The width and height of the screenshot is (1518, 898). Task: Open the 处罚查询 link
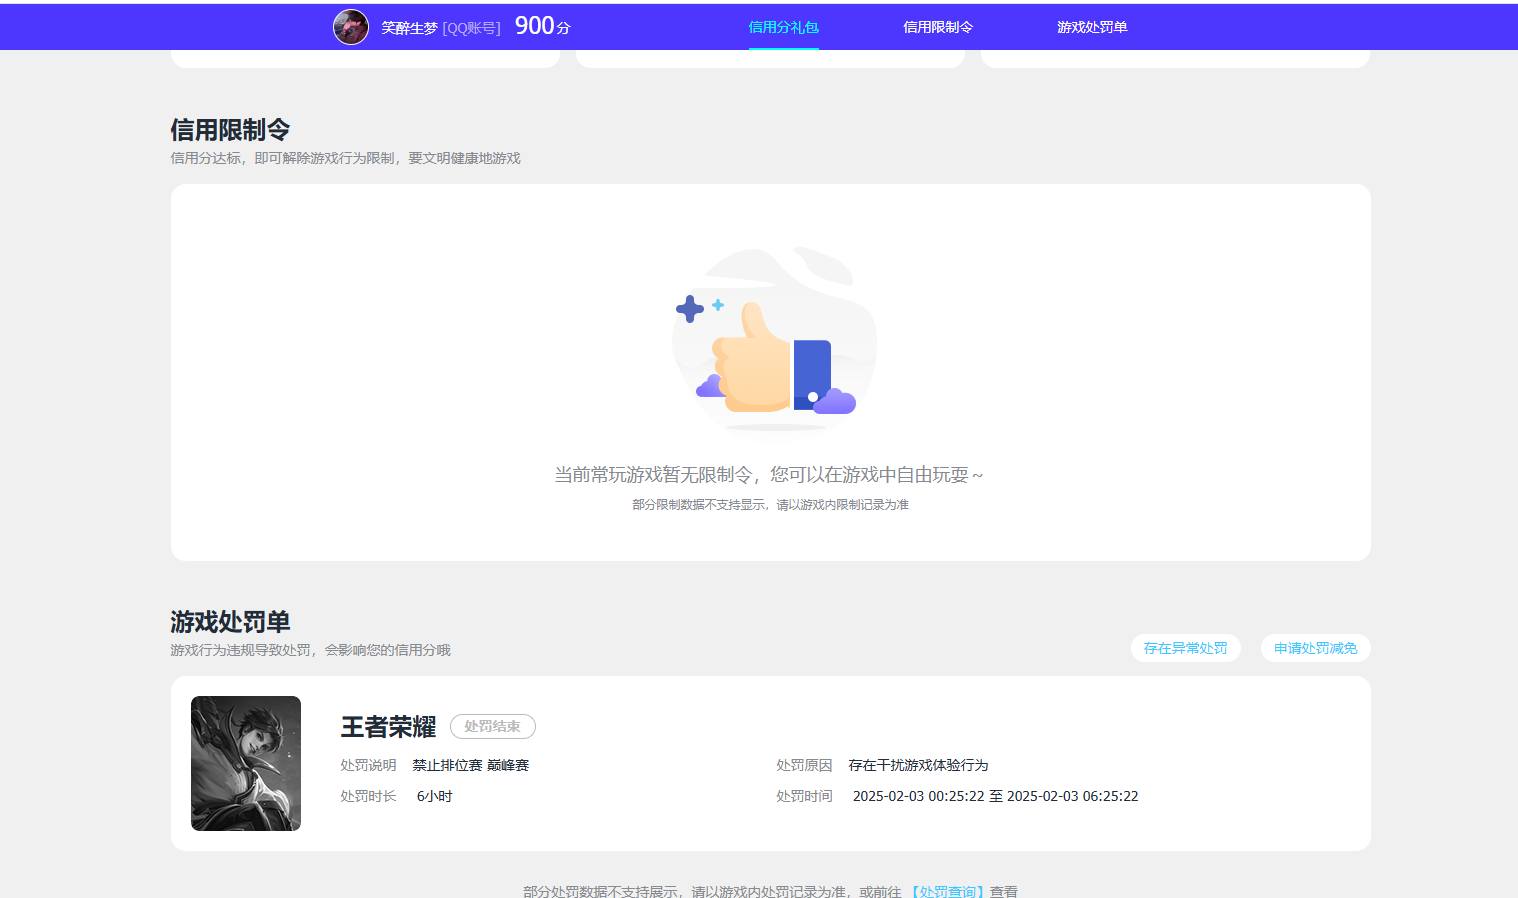tap(947, 891)
